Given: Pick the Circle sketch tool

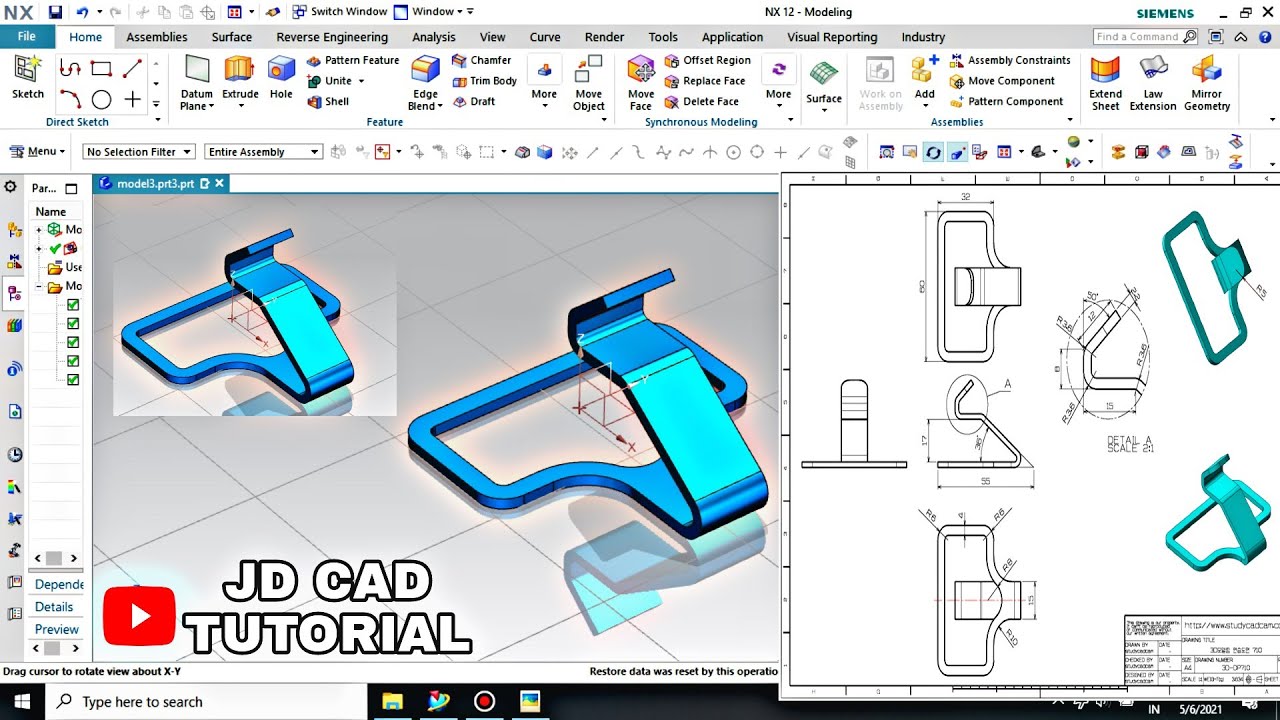Looking at the screenshot, I should point(101,99).
